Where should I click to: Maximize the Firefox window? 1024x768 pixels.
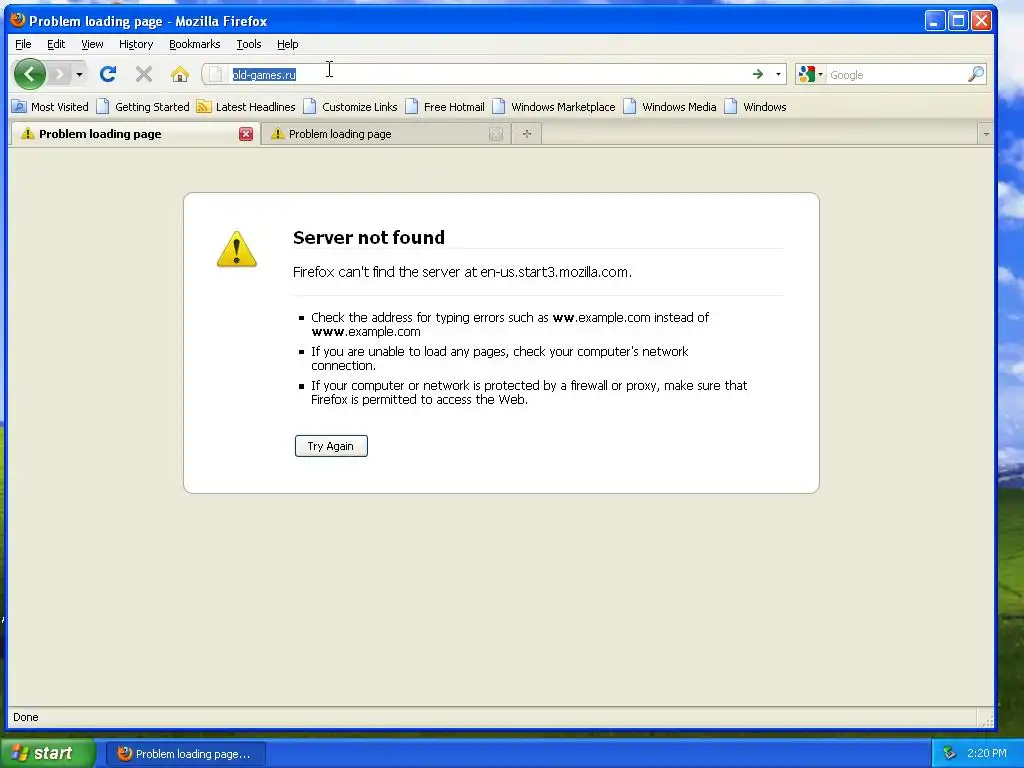click(x=958, y=21)
